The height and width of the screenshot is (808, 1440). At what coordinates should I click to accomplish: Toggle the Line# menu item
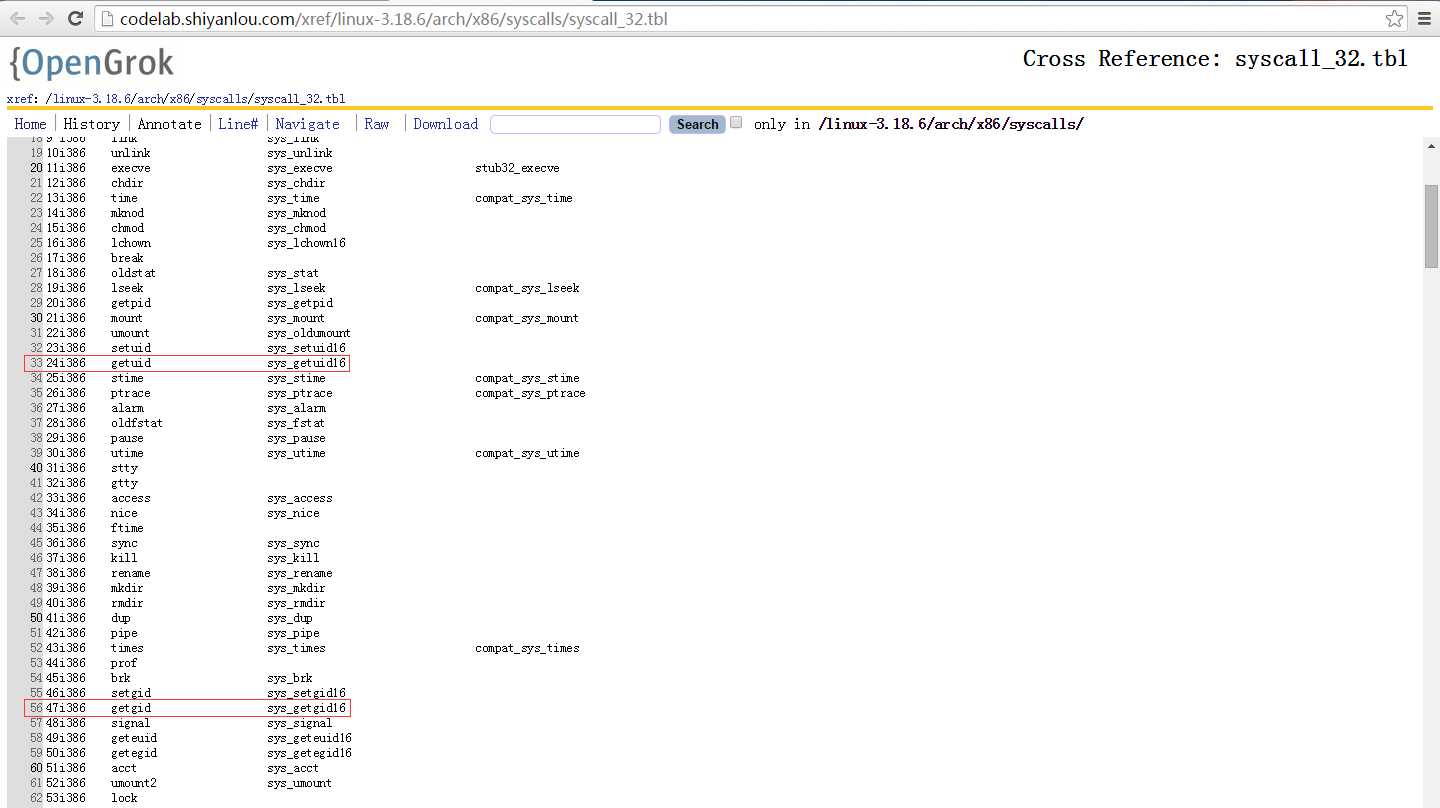pos(238,124)
